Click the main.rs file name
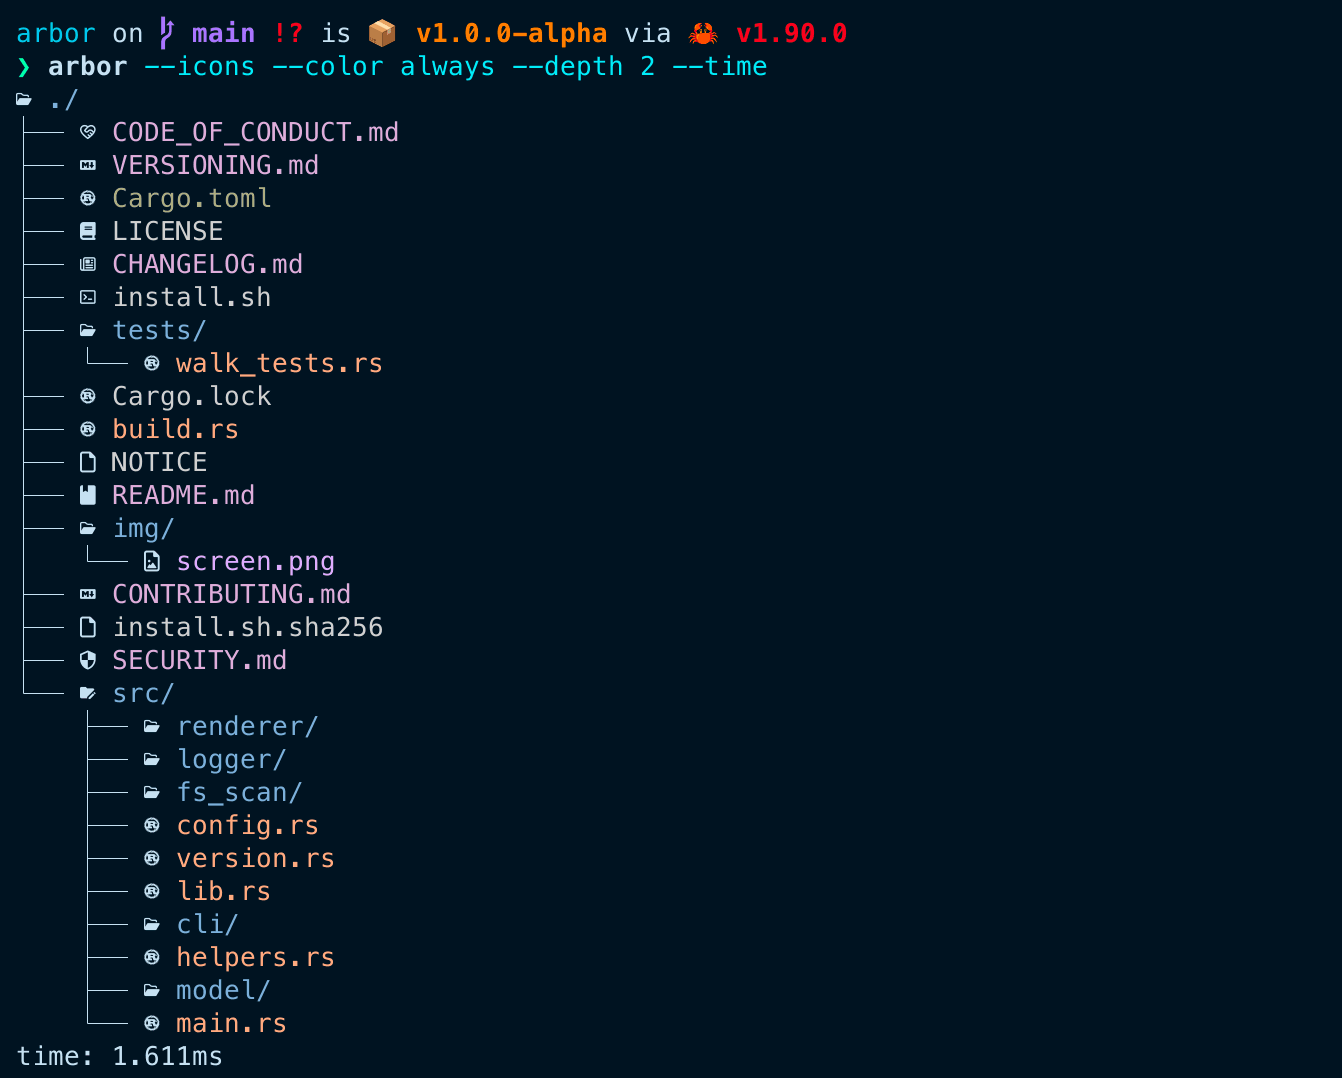The height and width of the screenshot is (1078, 1342). point(231,1023)
